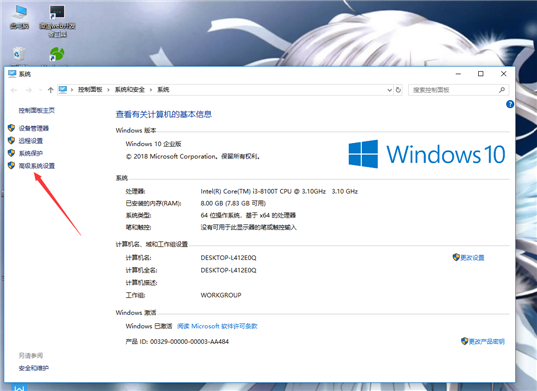Select This PC desktop icon
Screen dimensions: 537x391
click(x=19, y=16)
